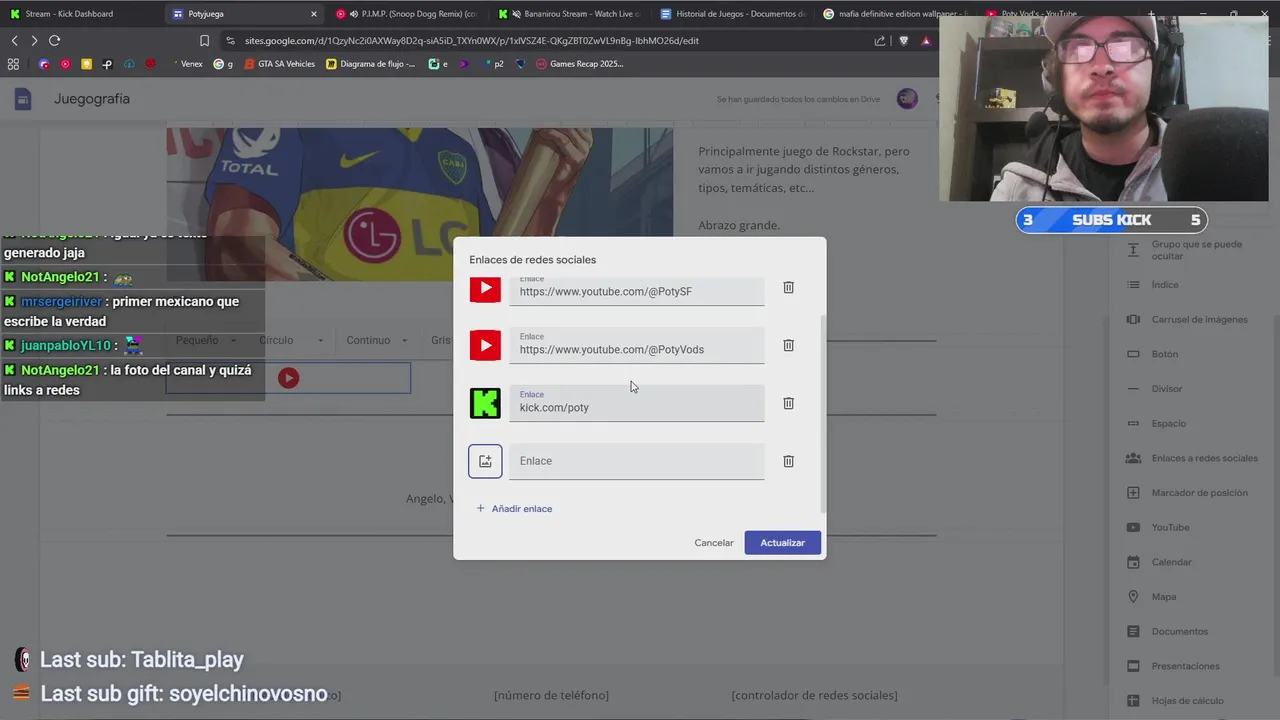
Task: Insert Enlaces a redes sociales element
Action: click(1191, 458)
